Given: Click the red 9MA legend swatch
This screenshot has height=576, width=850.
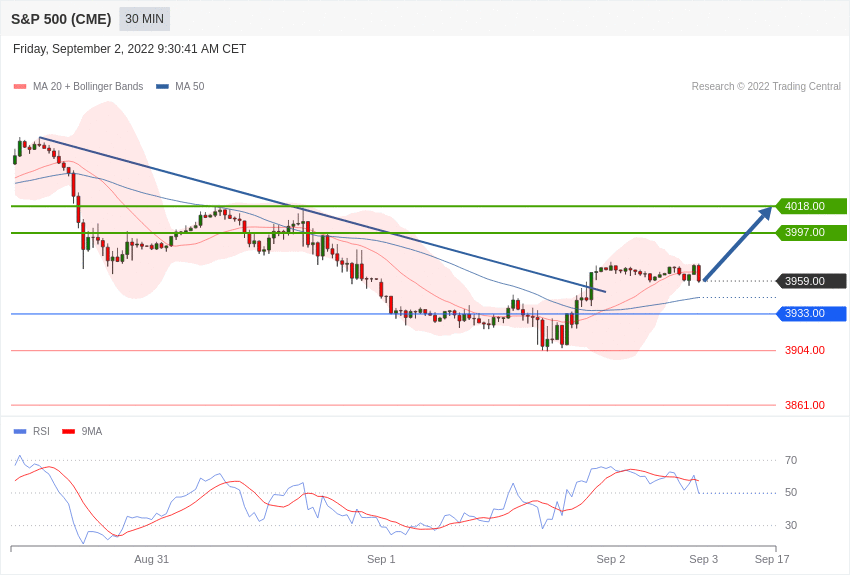Looking at the screenshot, I should [x=69, y=432].
